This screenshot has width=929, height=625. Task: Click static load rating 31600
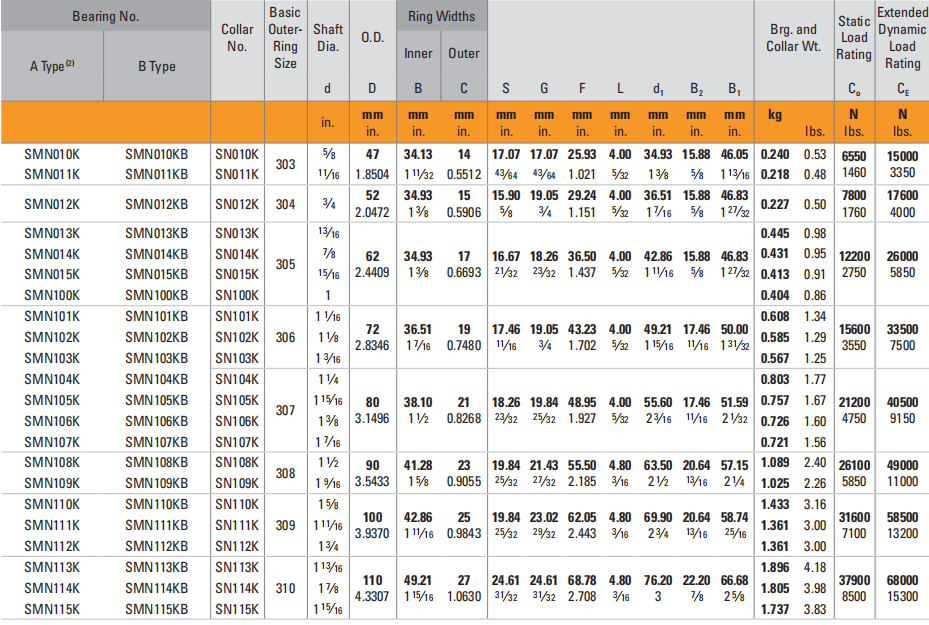(854, 517)
